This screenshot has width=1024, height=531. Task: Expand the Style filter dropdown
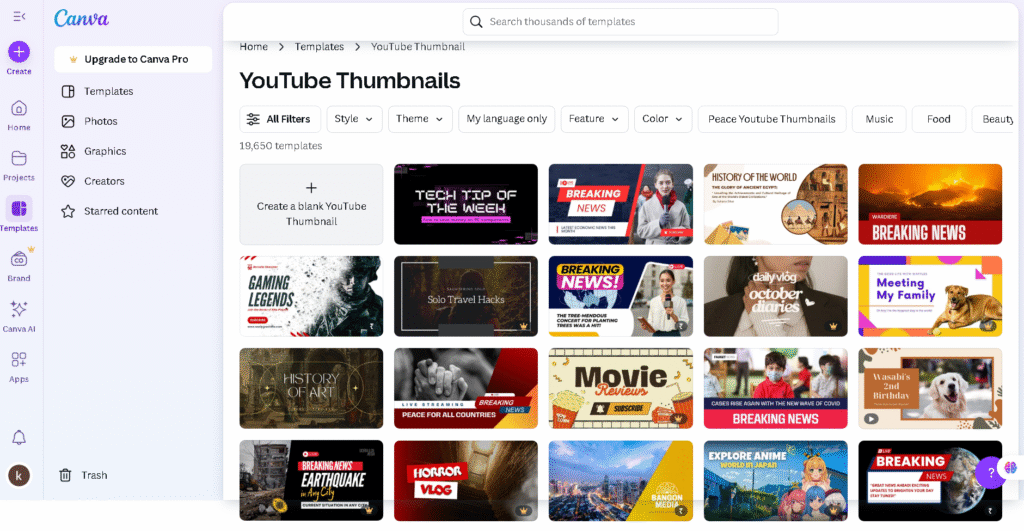point(354,119)
